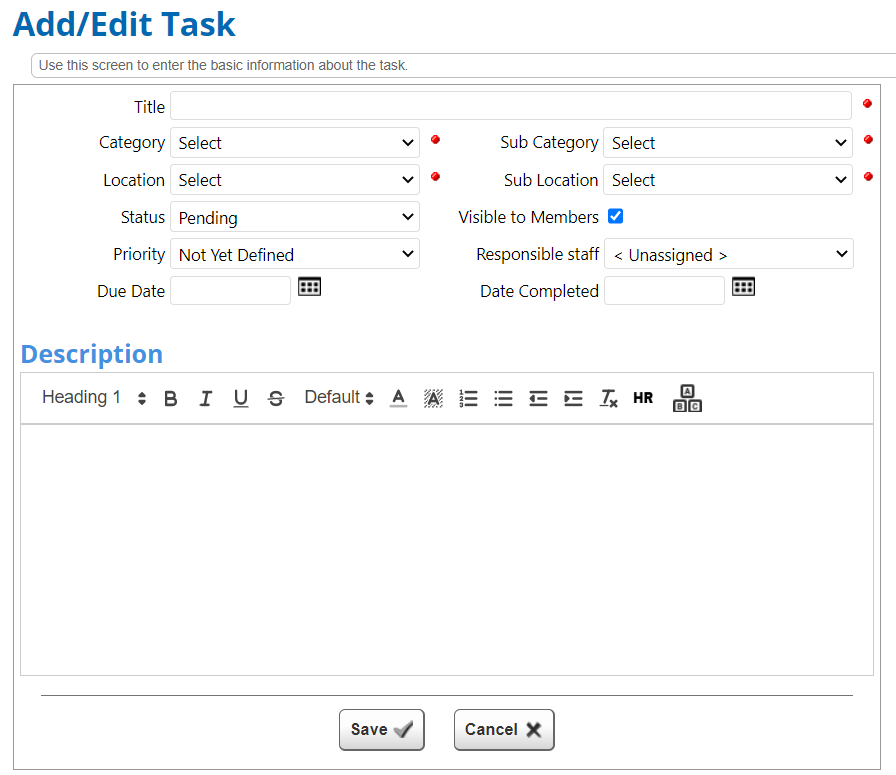Screen dimensions: 896x775
Task: Decrease text indent in the editor
Action: 538,397
